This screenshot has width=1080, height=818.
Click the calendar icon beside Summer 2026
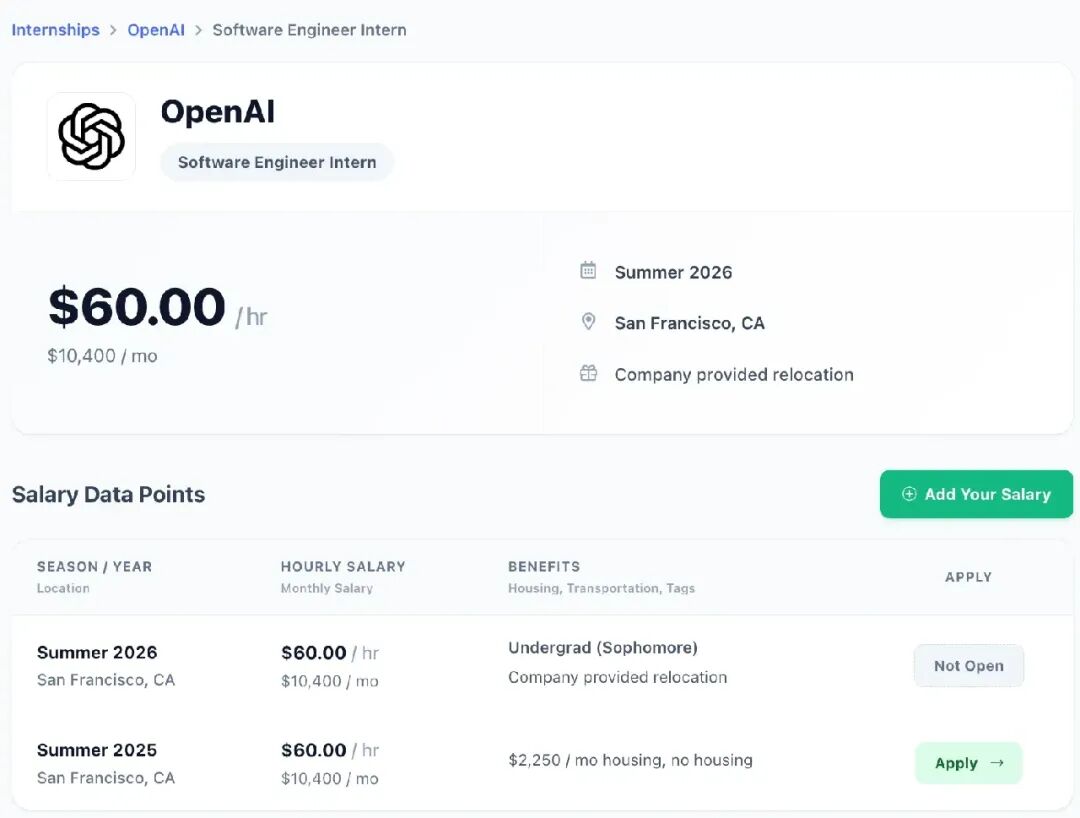coord(588,271)
